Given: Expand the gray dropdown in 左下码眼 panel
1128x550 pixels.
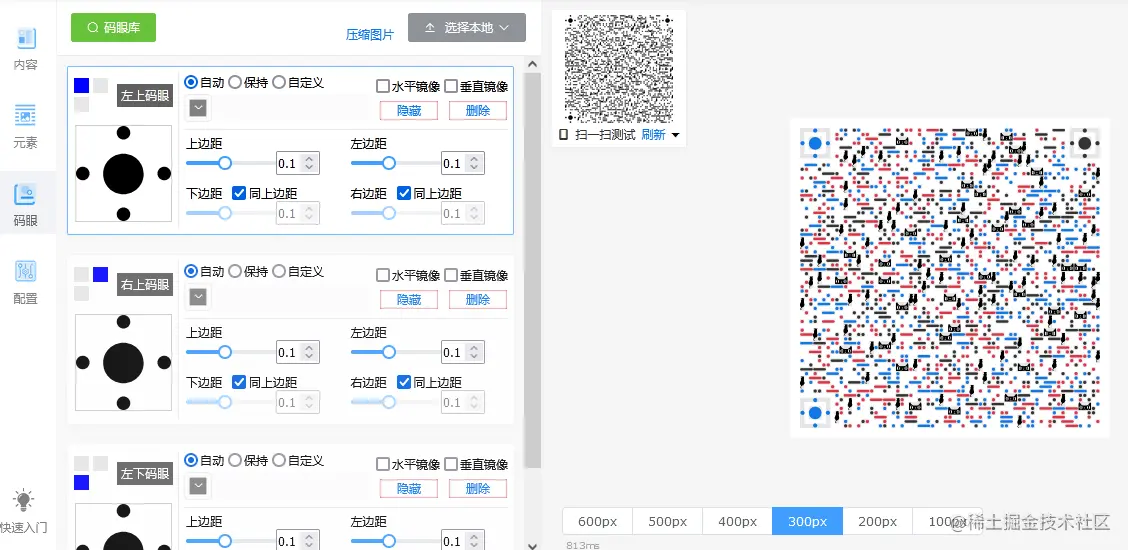Looking at the screenshot, I should click(x=199, y=486).
